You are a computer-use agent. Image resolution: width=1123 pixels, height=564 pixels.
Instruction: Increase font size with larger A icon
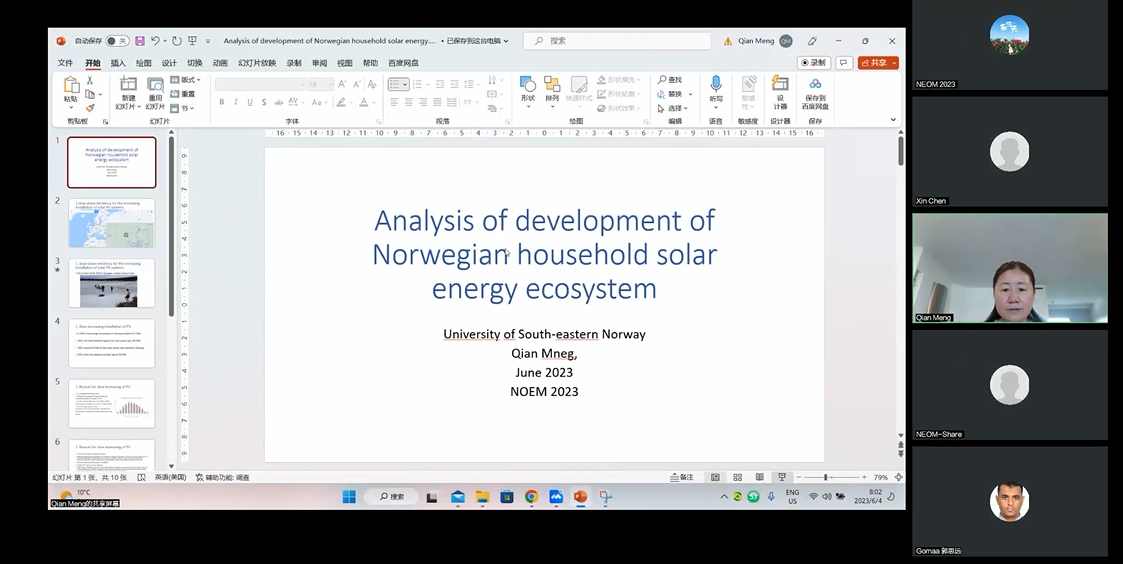pyautogui.click(x=342, y=84)
